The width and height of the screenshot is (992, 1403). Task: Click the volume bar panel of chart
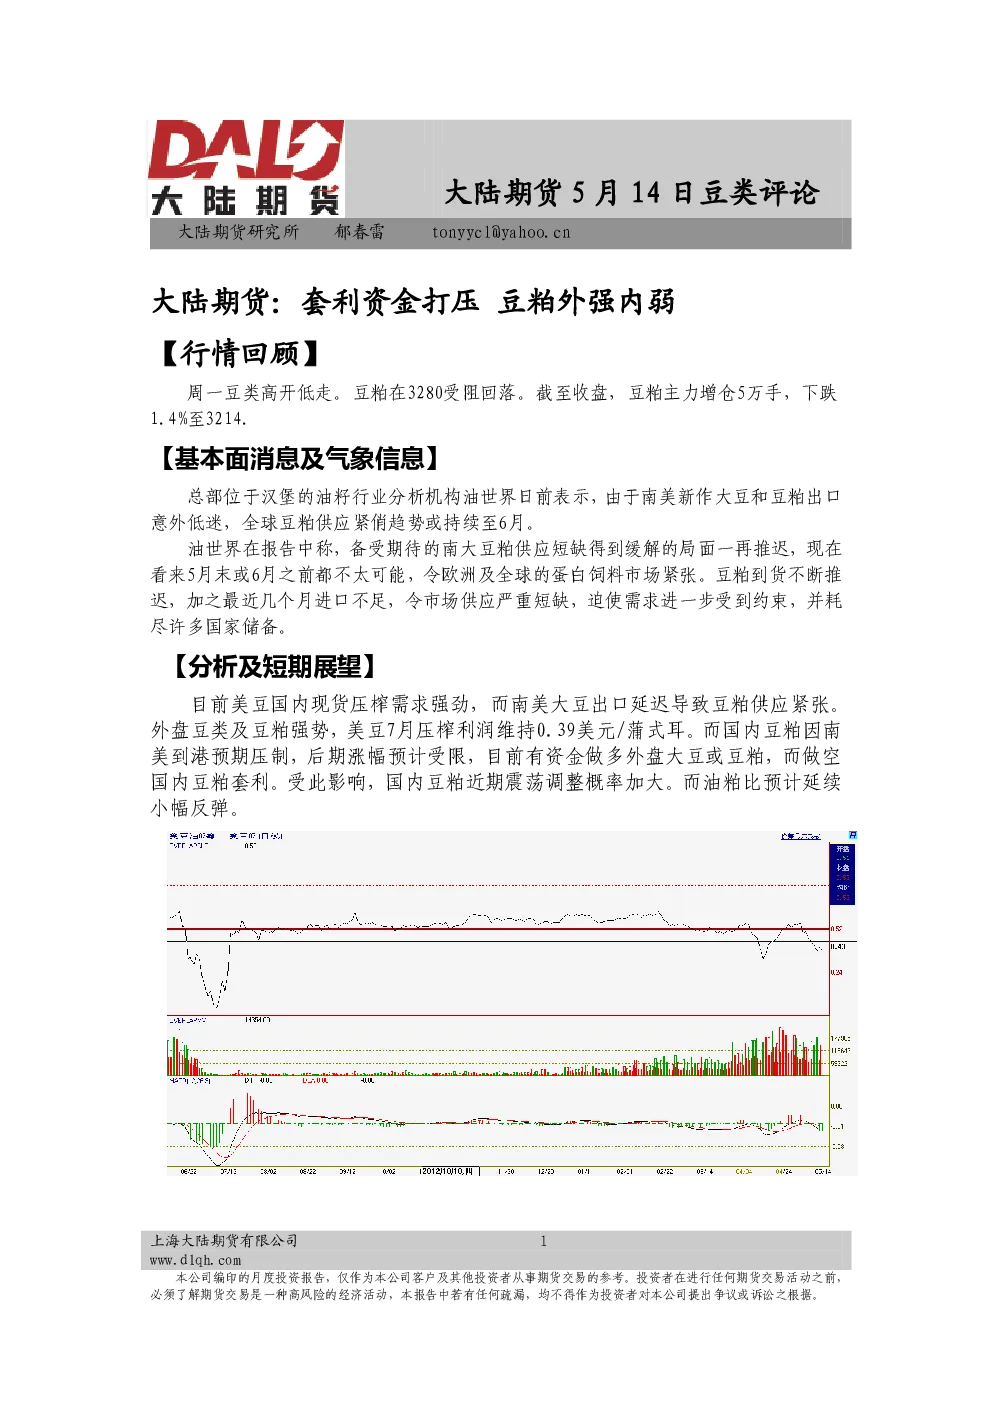coord(498,1046)
